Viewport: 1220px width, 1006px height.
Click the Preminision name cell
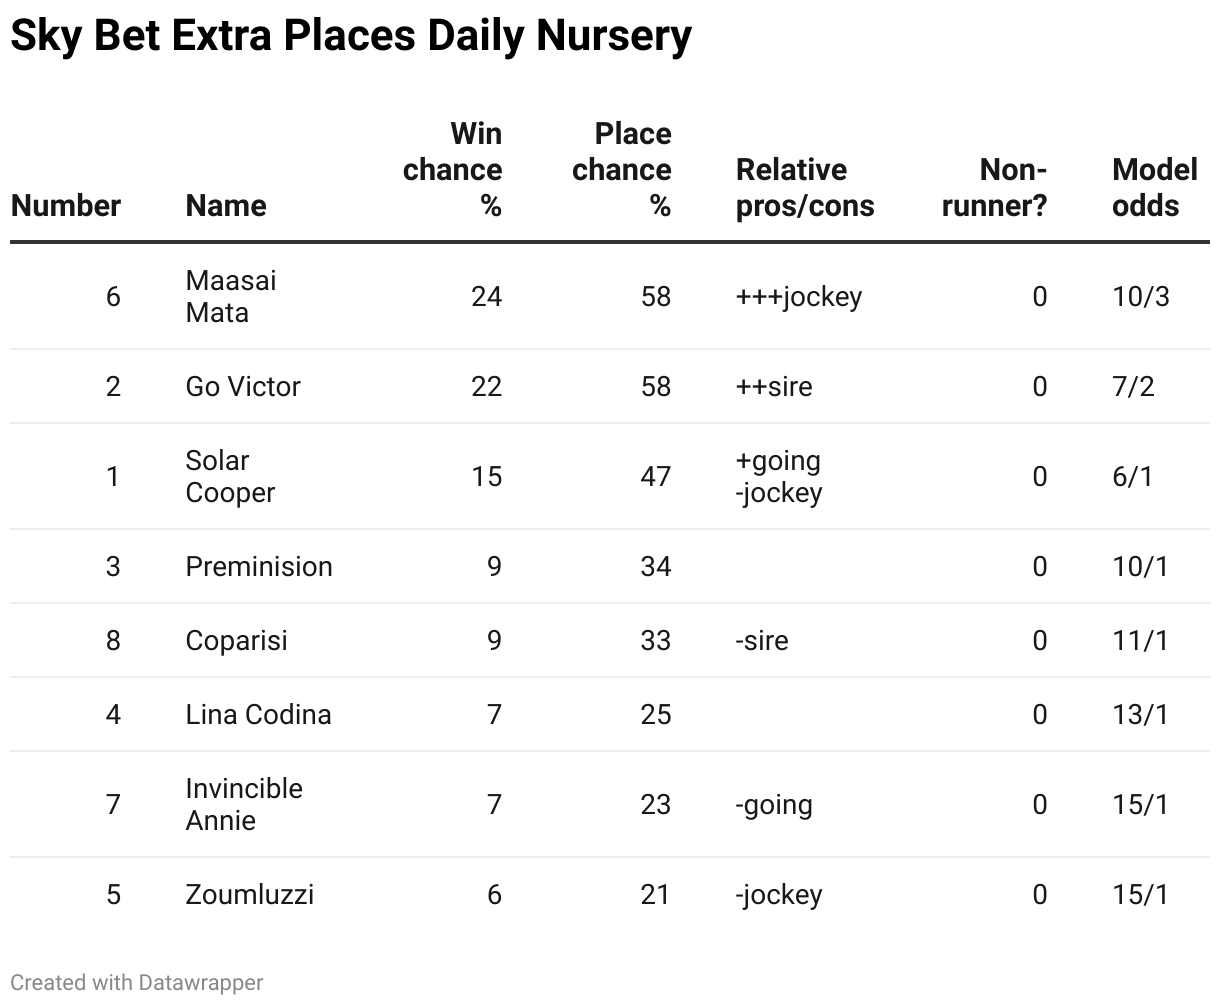pyautogui.click(x=259, y=566)
